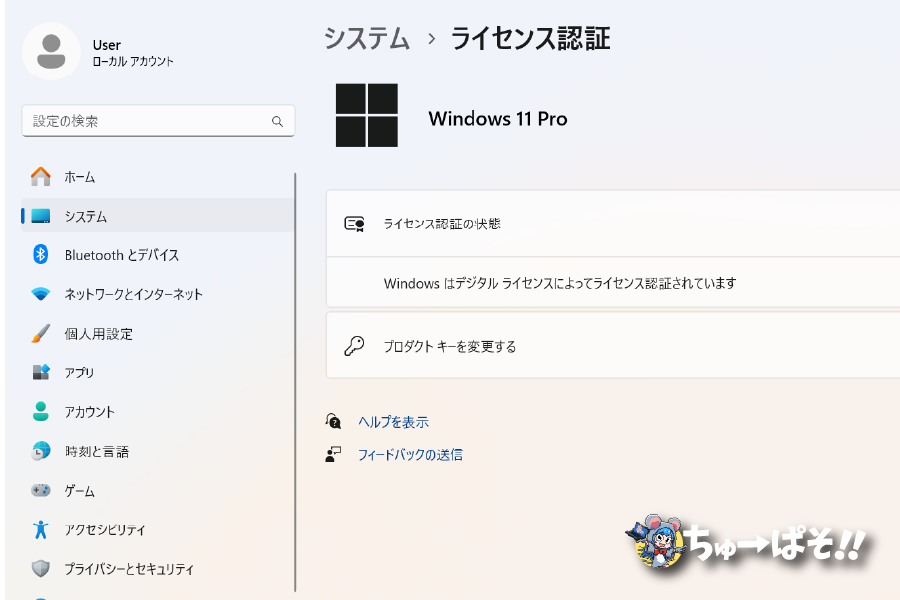The image size is (900, 600).
Task: Open 時刻と言語 settings page
Action: click(x=158, y=451)
